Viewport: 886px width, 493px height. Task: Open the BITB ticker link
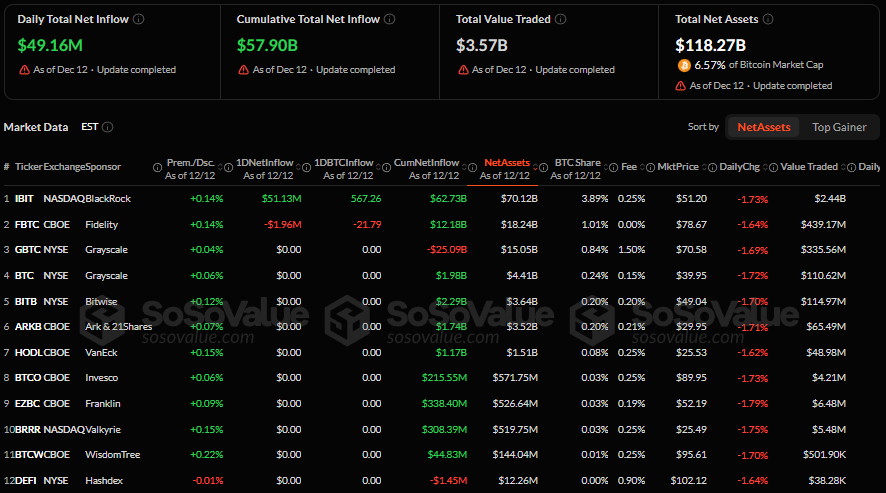pyautogui.click(x=25, y=302)
